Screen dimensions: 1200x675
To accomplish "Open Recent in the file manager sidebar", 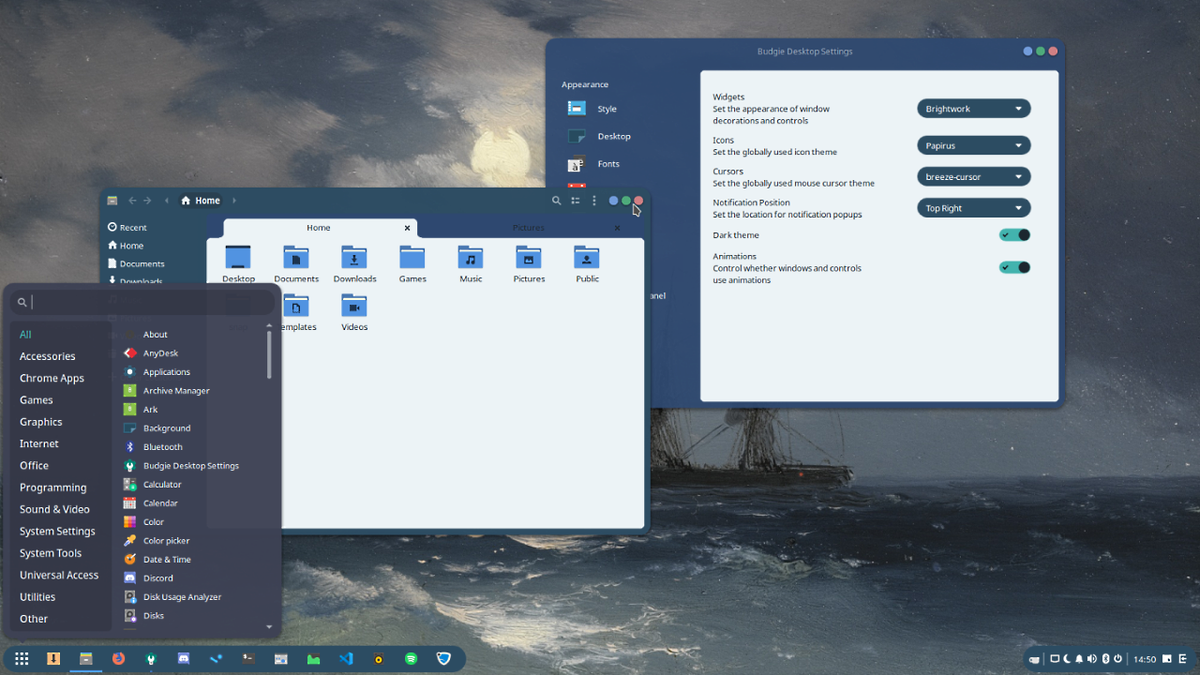I will click(127, 228).
